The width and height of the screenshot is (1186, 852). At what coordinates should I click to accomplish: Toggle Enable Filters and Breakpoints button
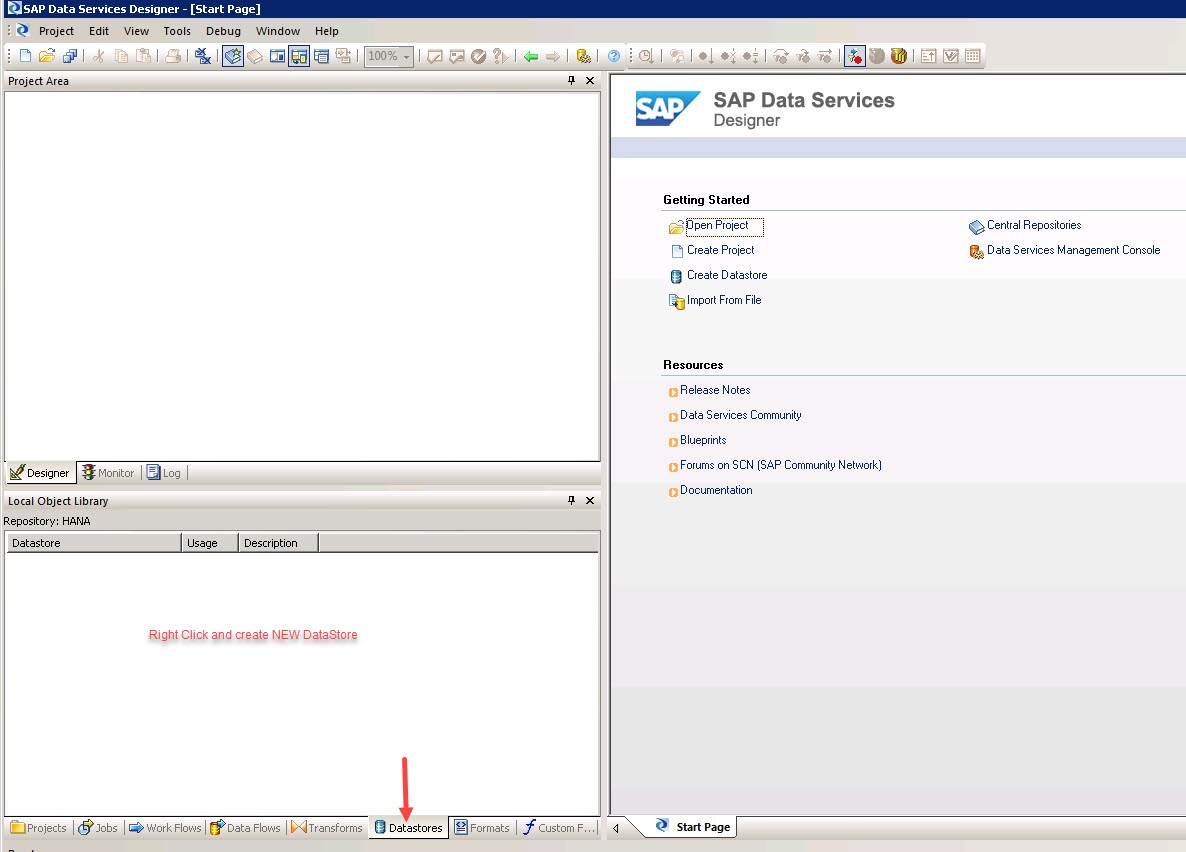click(x=855, y=56)
